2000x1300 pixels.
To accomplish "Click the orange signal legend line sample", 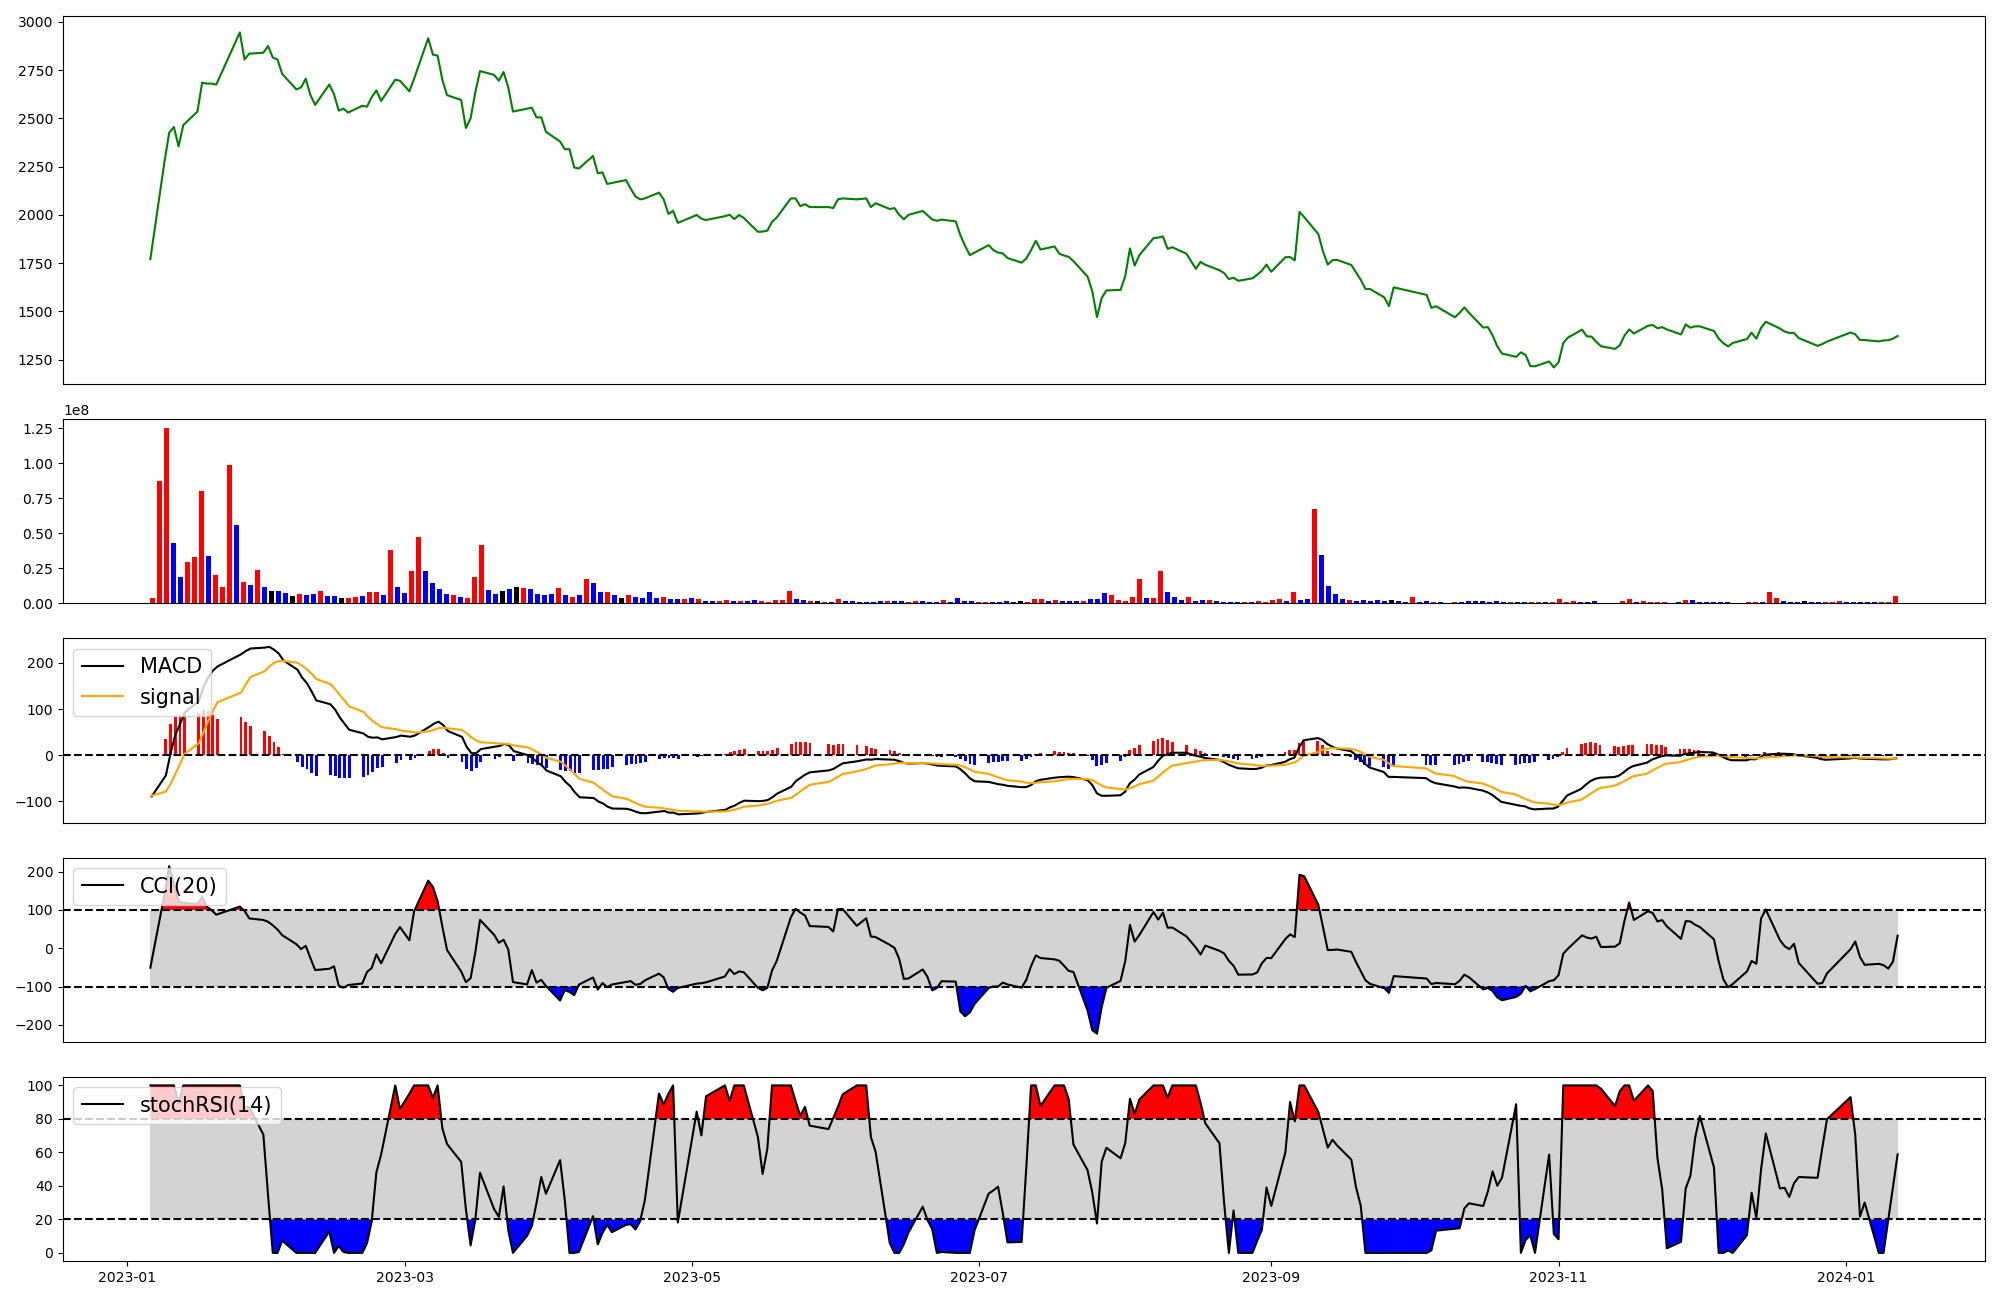I will (x=103, y=697).
